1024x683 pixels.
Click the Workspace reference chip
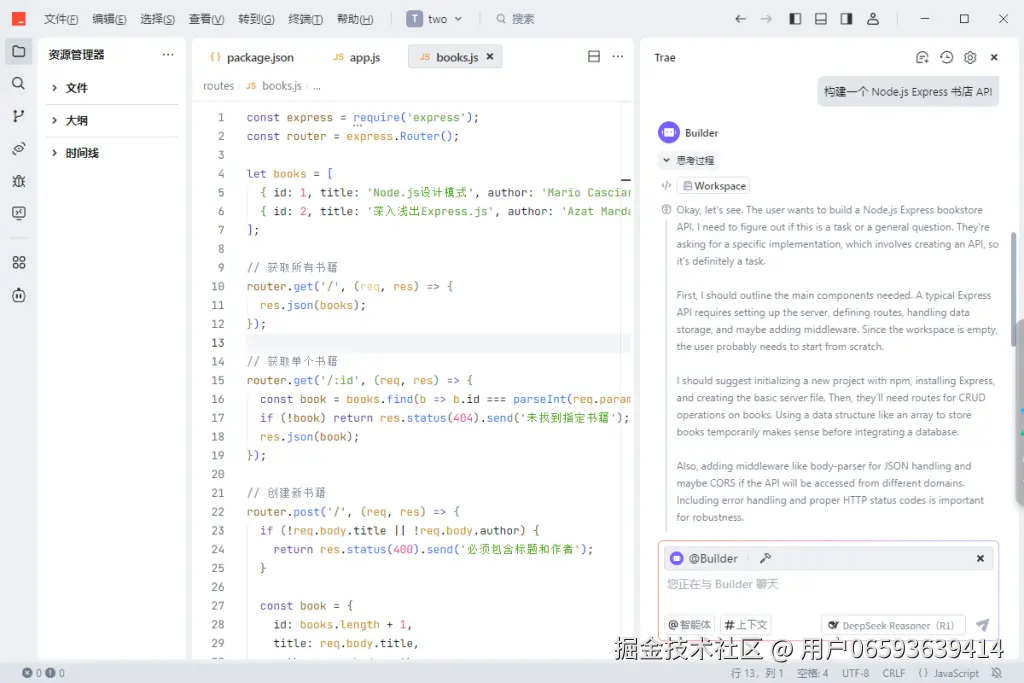tap(713, 186)
